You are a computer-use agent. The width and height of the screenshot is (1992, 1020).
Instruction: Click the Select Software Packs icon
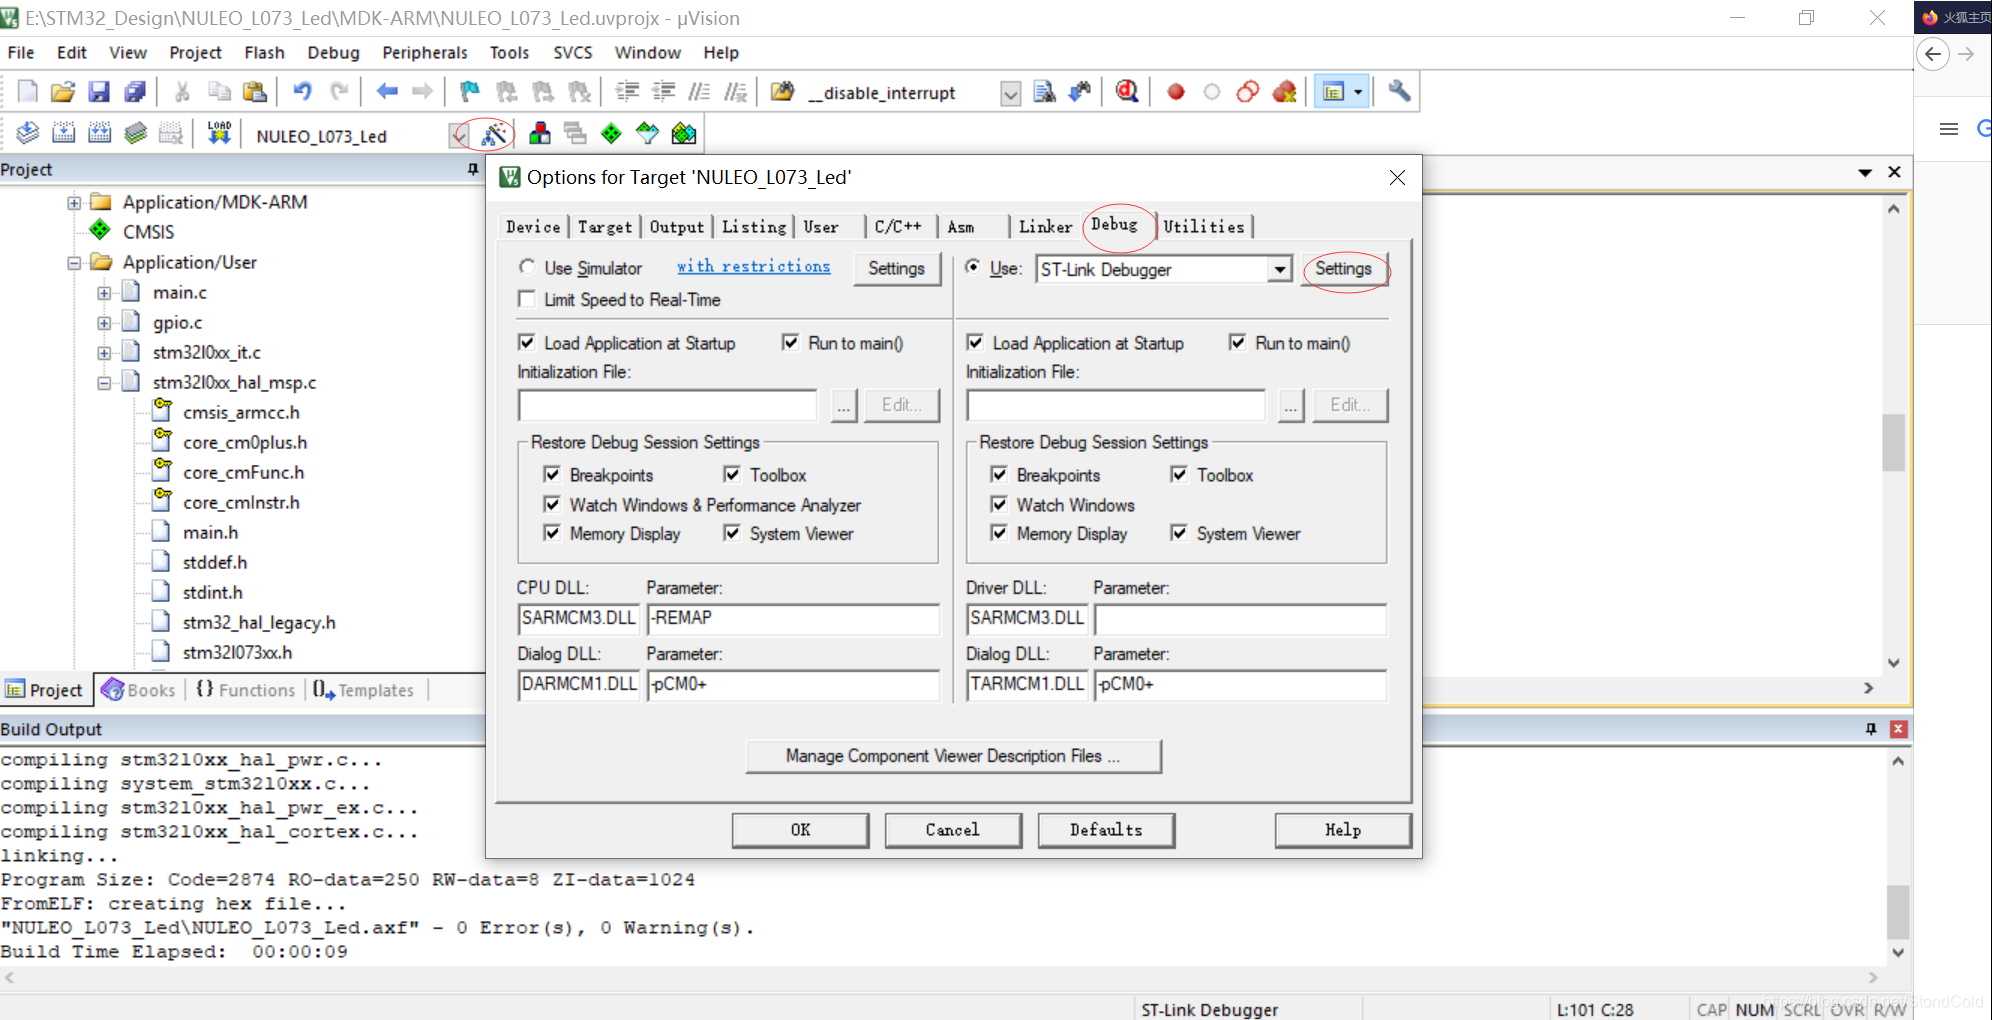point(647,133)
